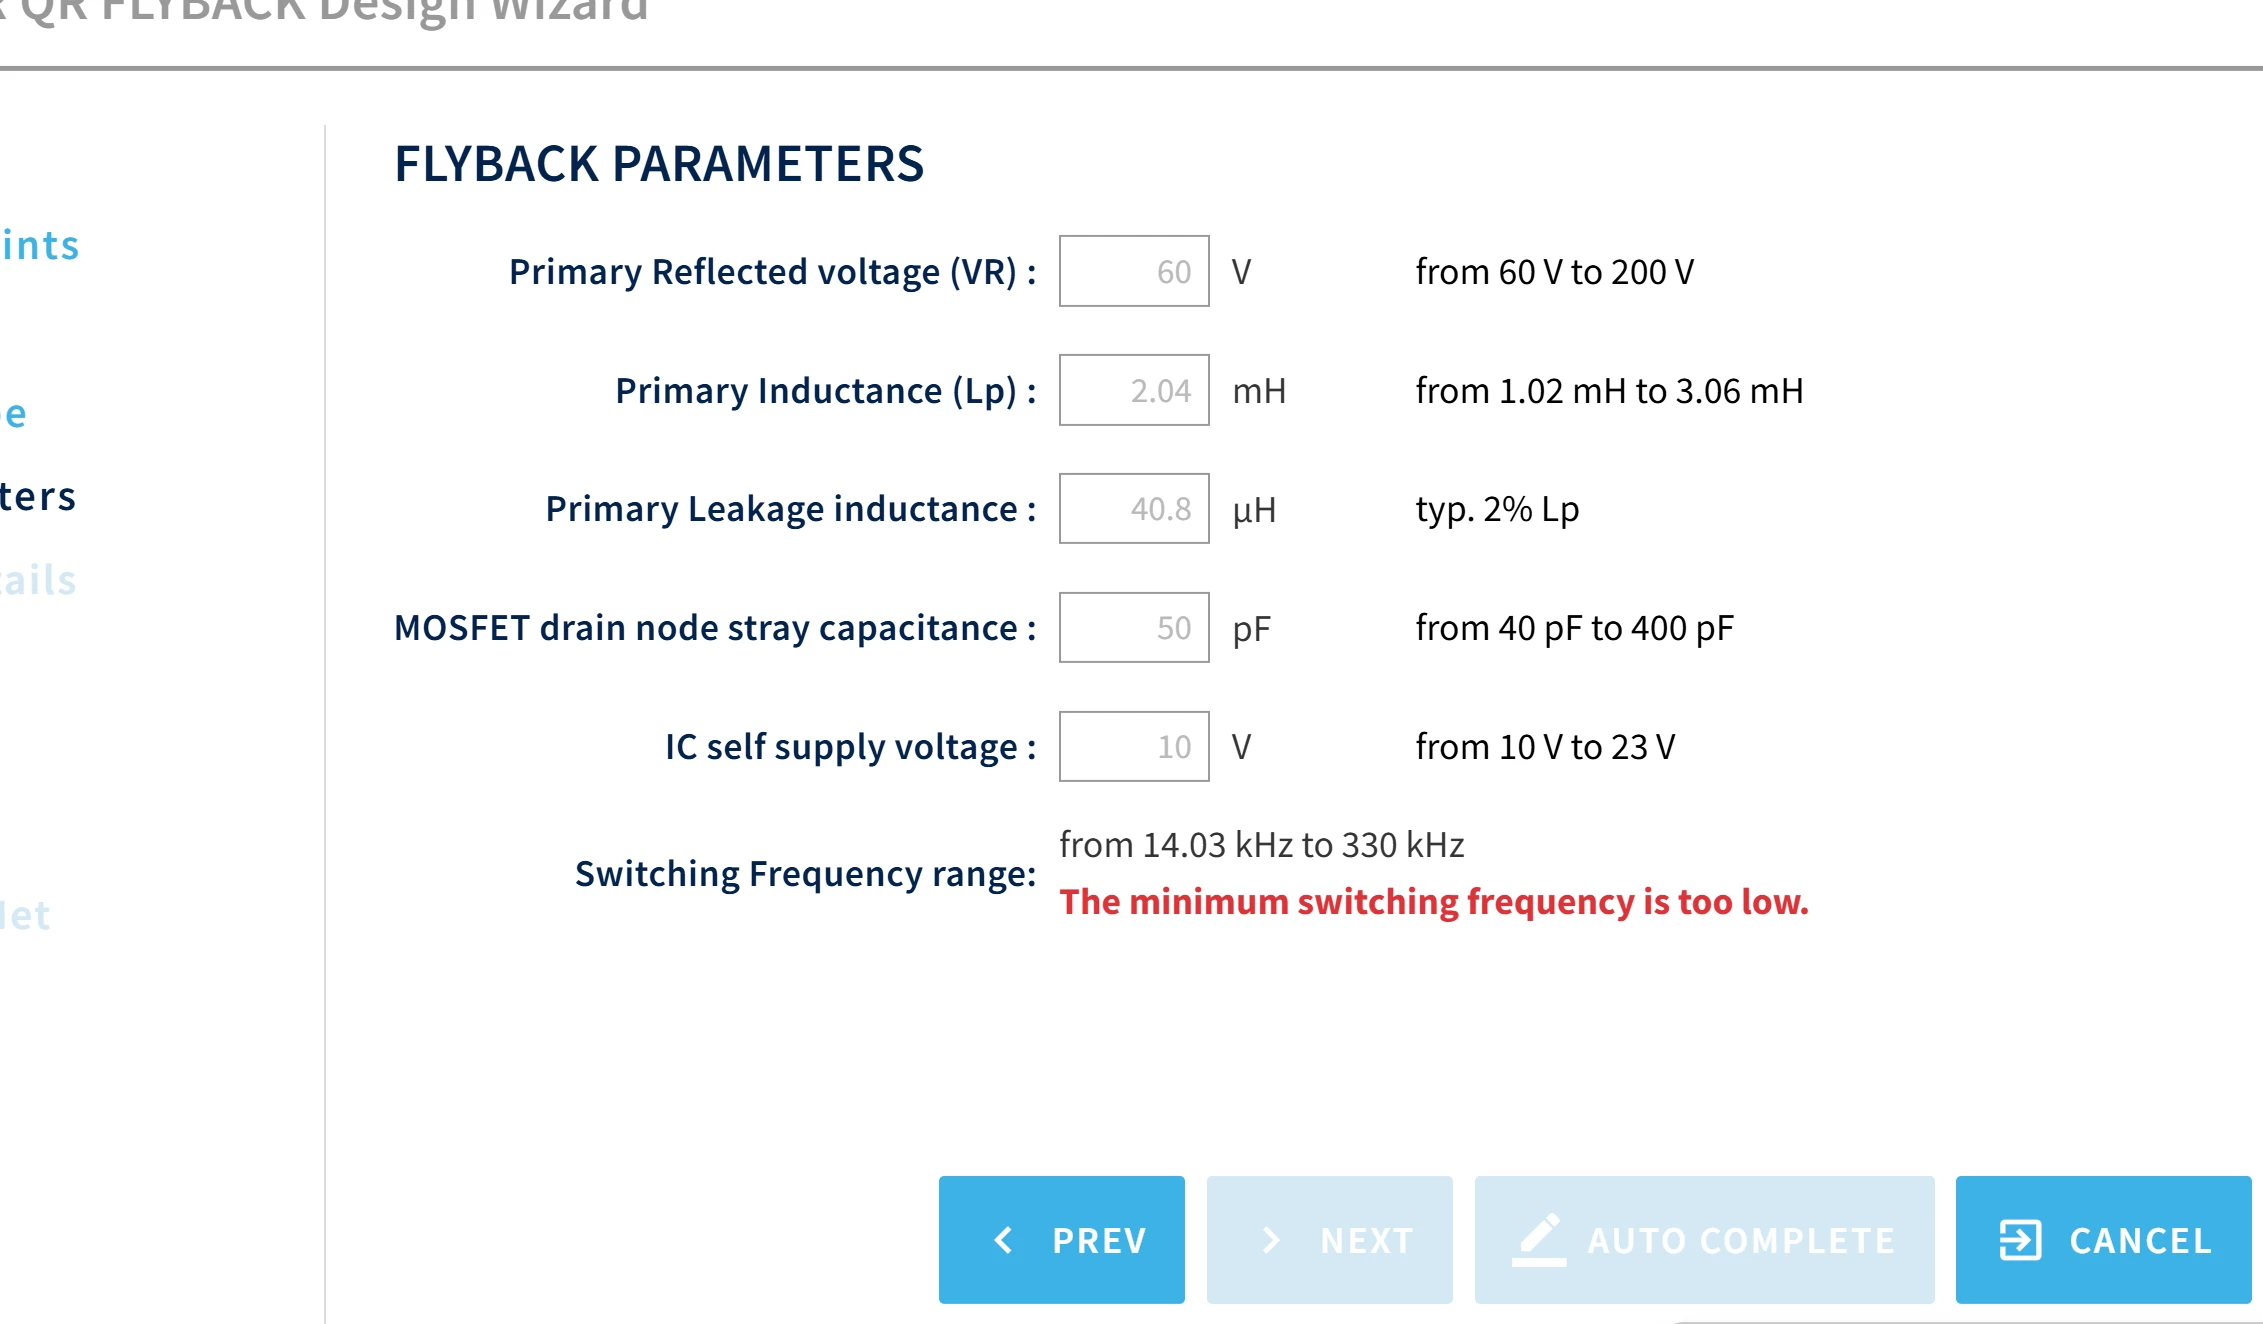Edit the Primary Inductance Lp value
The image size is (2263, 1324).
(1134, 390)
